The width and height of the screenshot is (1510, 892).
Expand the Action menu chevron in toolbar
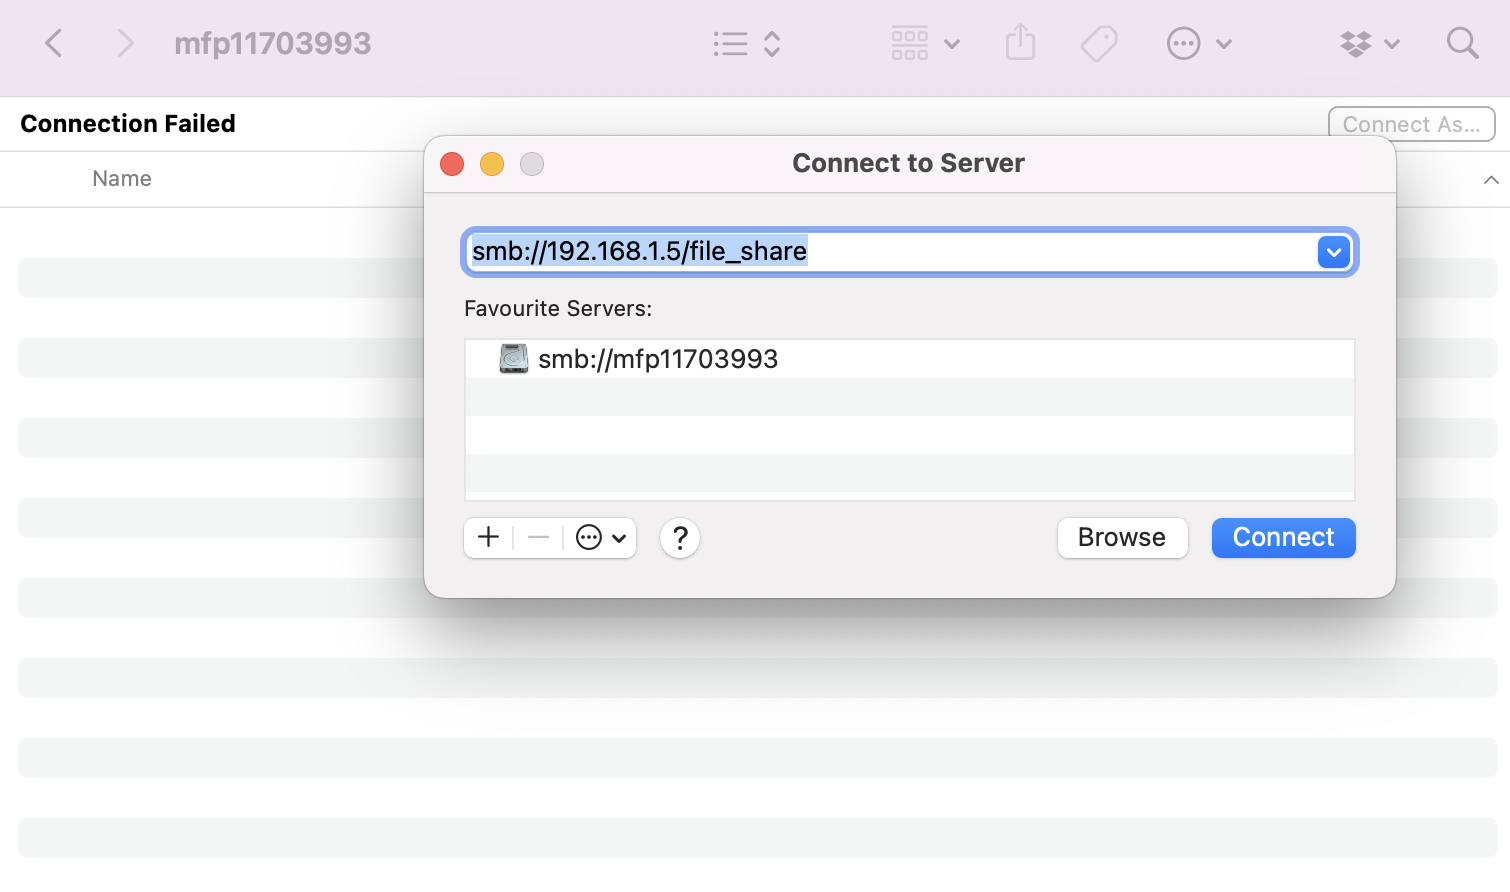tap(1224, 44)
